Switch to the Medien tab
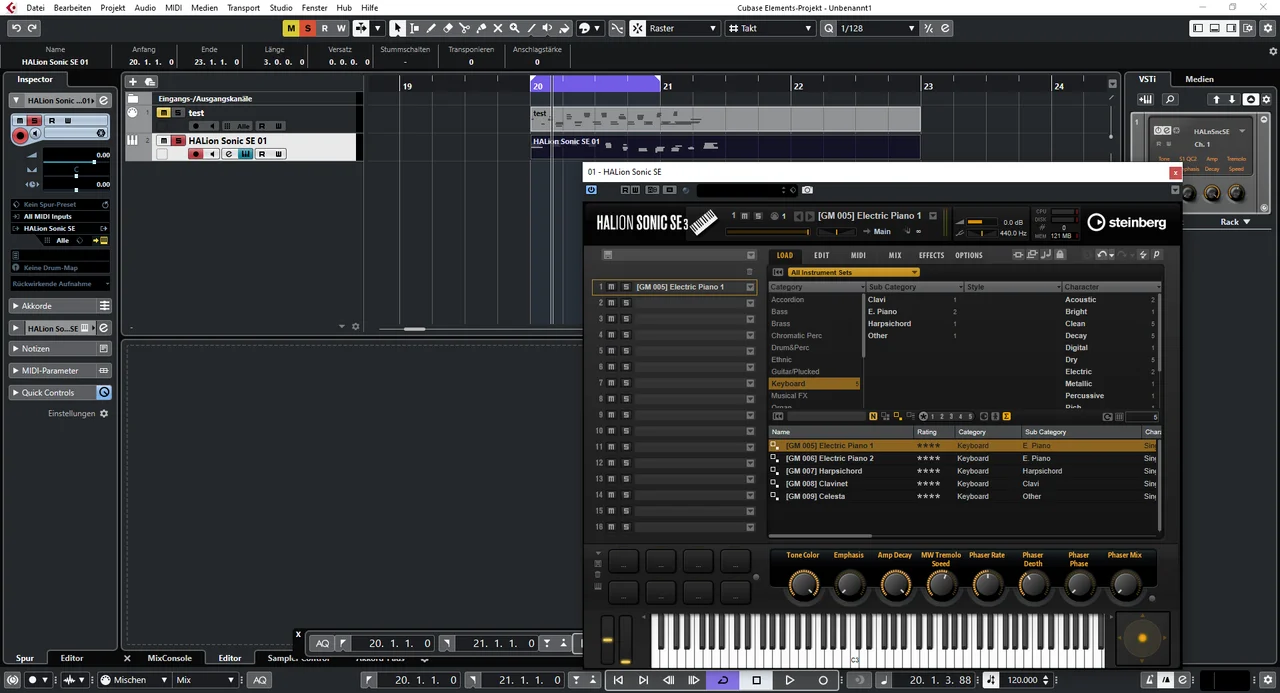This screenshot has height=693, width=1280. tap(1199, 79)
